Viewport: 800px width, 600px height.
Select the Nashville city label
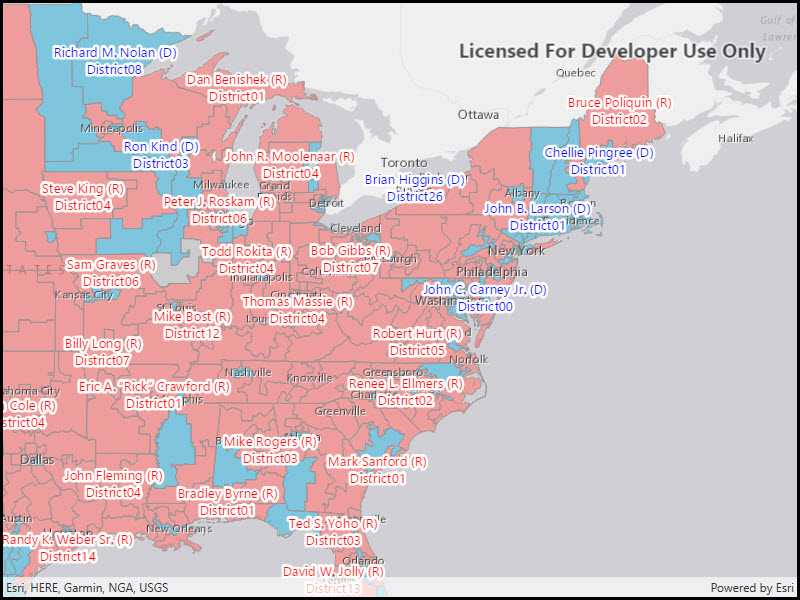[248, 372]
